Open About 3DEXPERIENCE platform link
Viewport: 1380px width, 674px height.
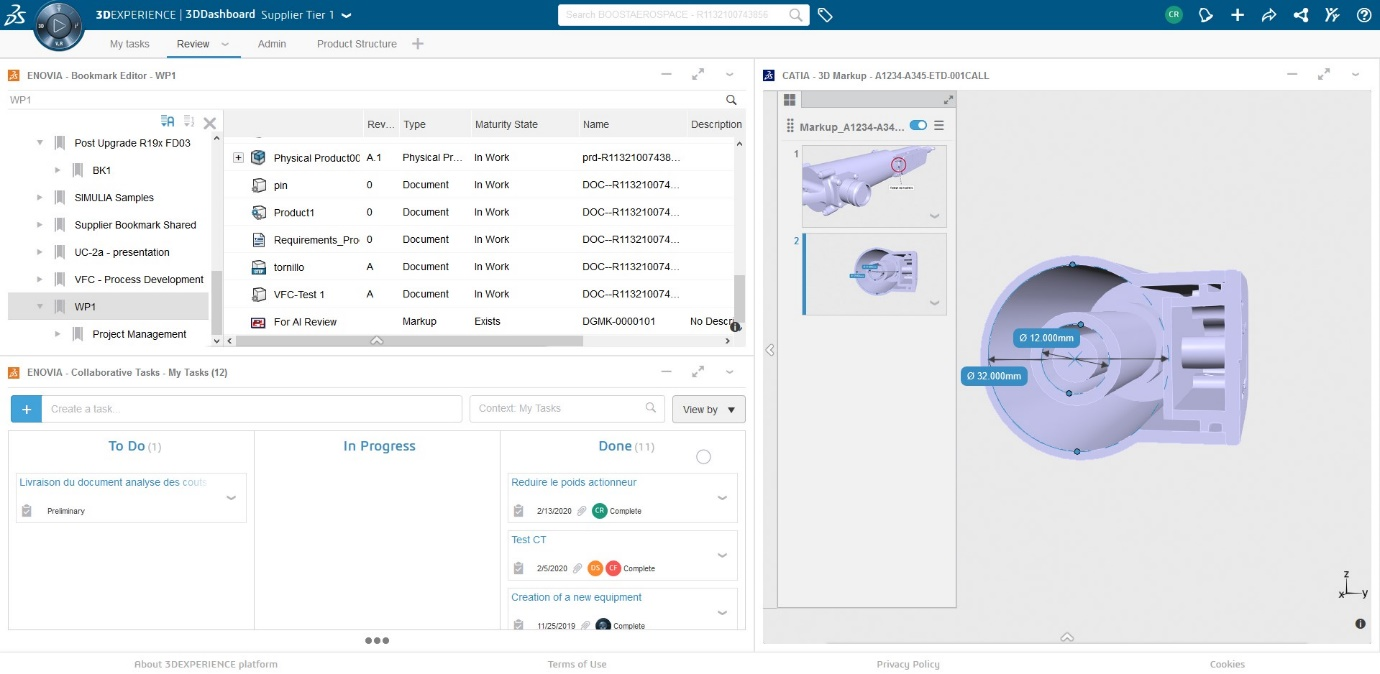(x=206, y=664)
